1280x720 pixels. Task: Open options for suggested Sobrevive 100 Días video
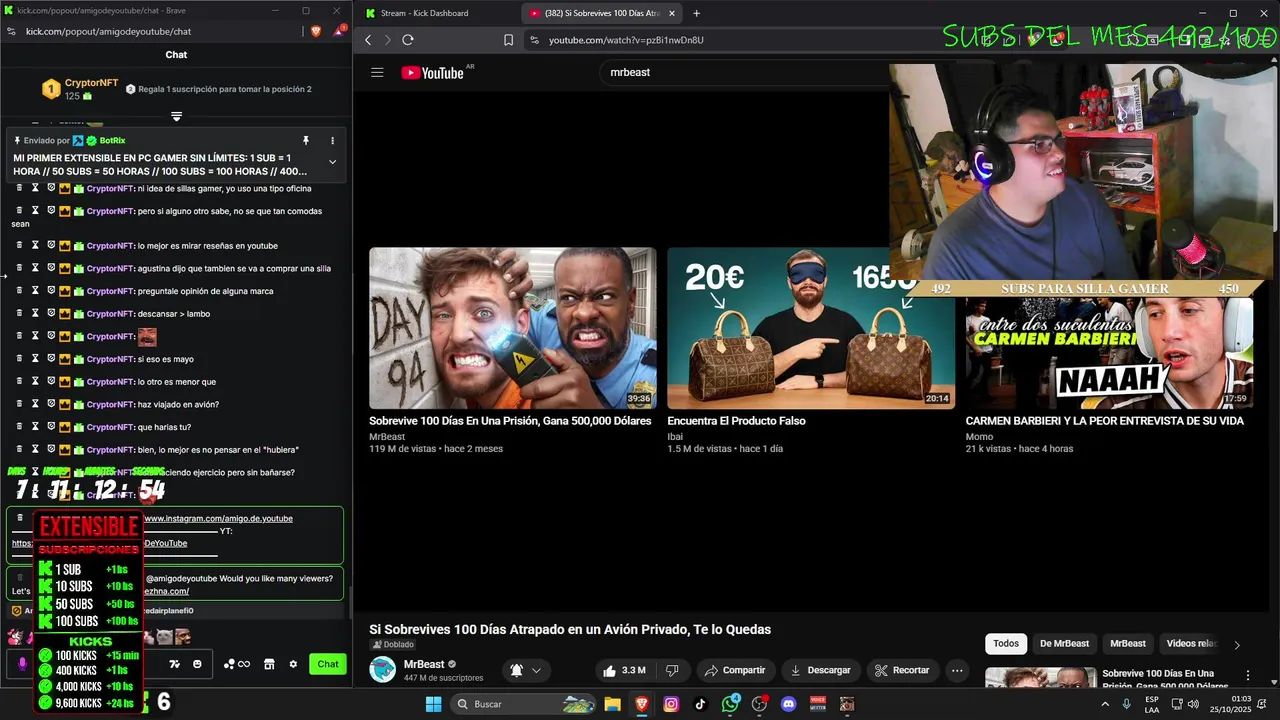pos(1247,676)
